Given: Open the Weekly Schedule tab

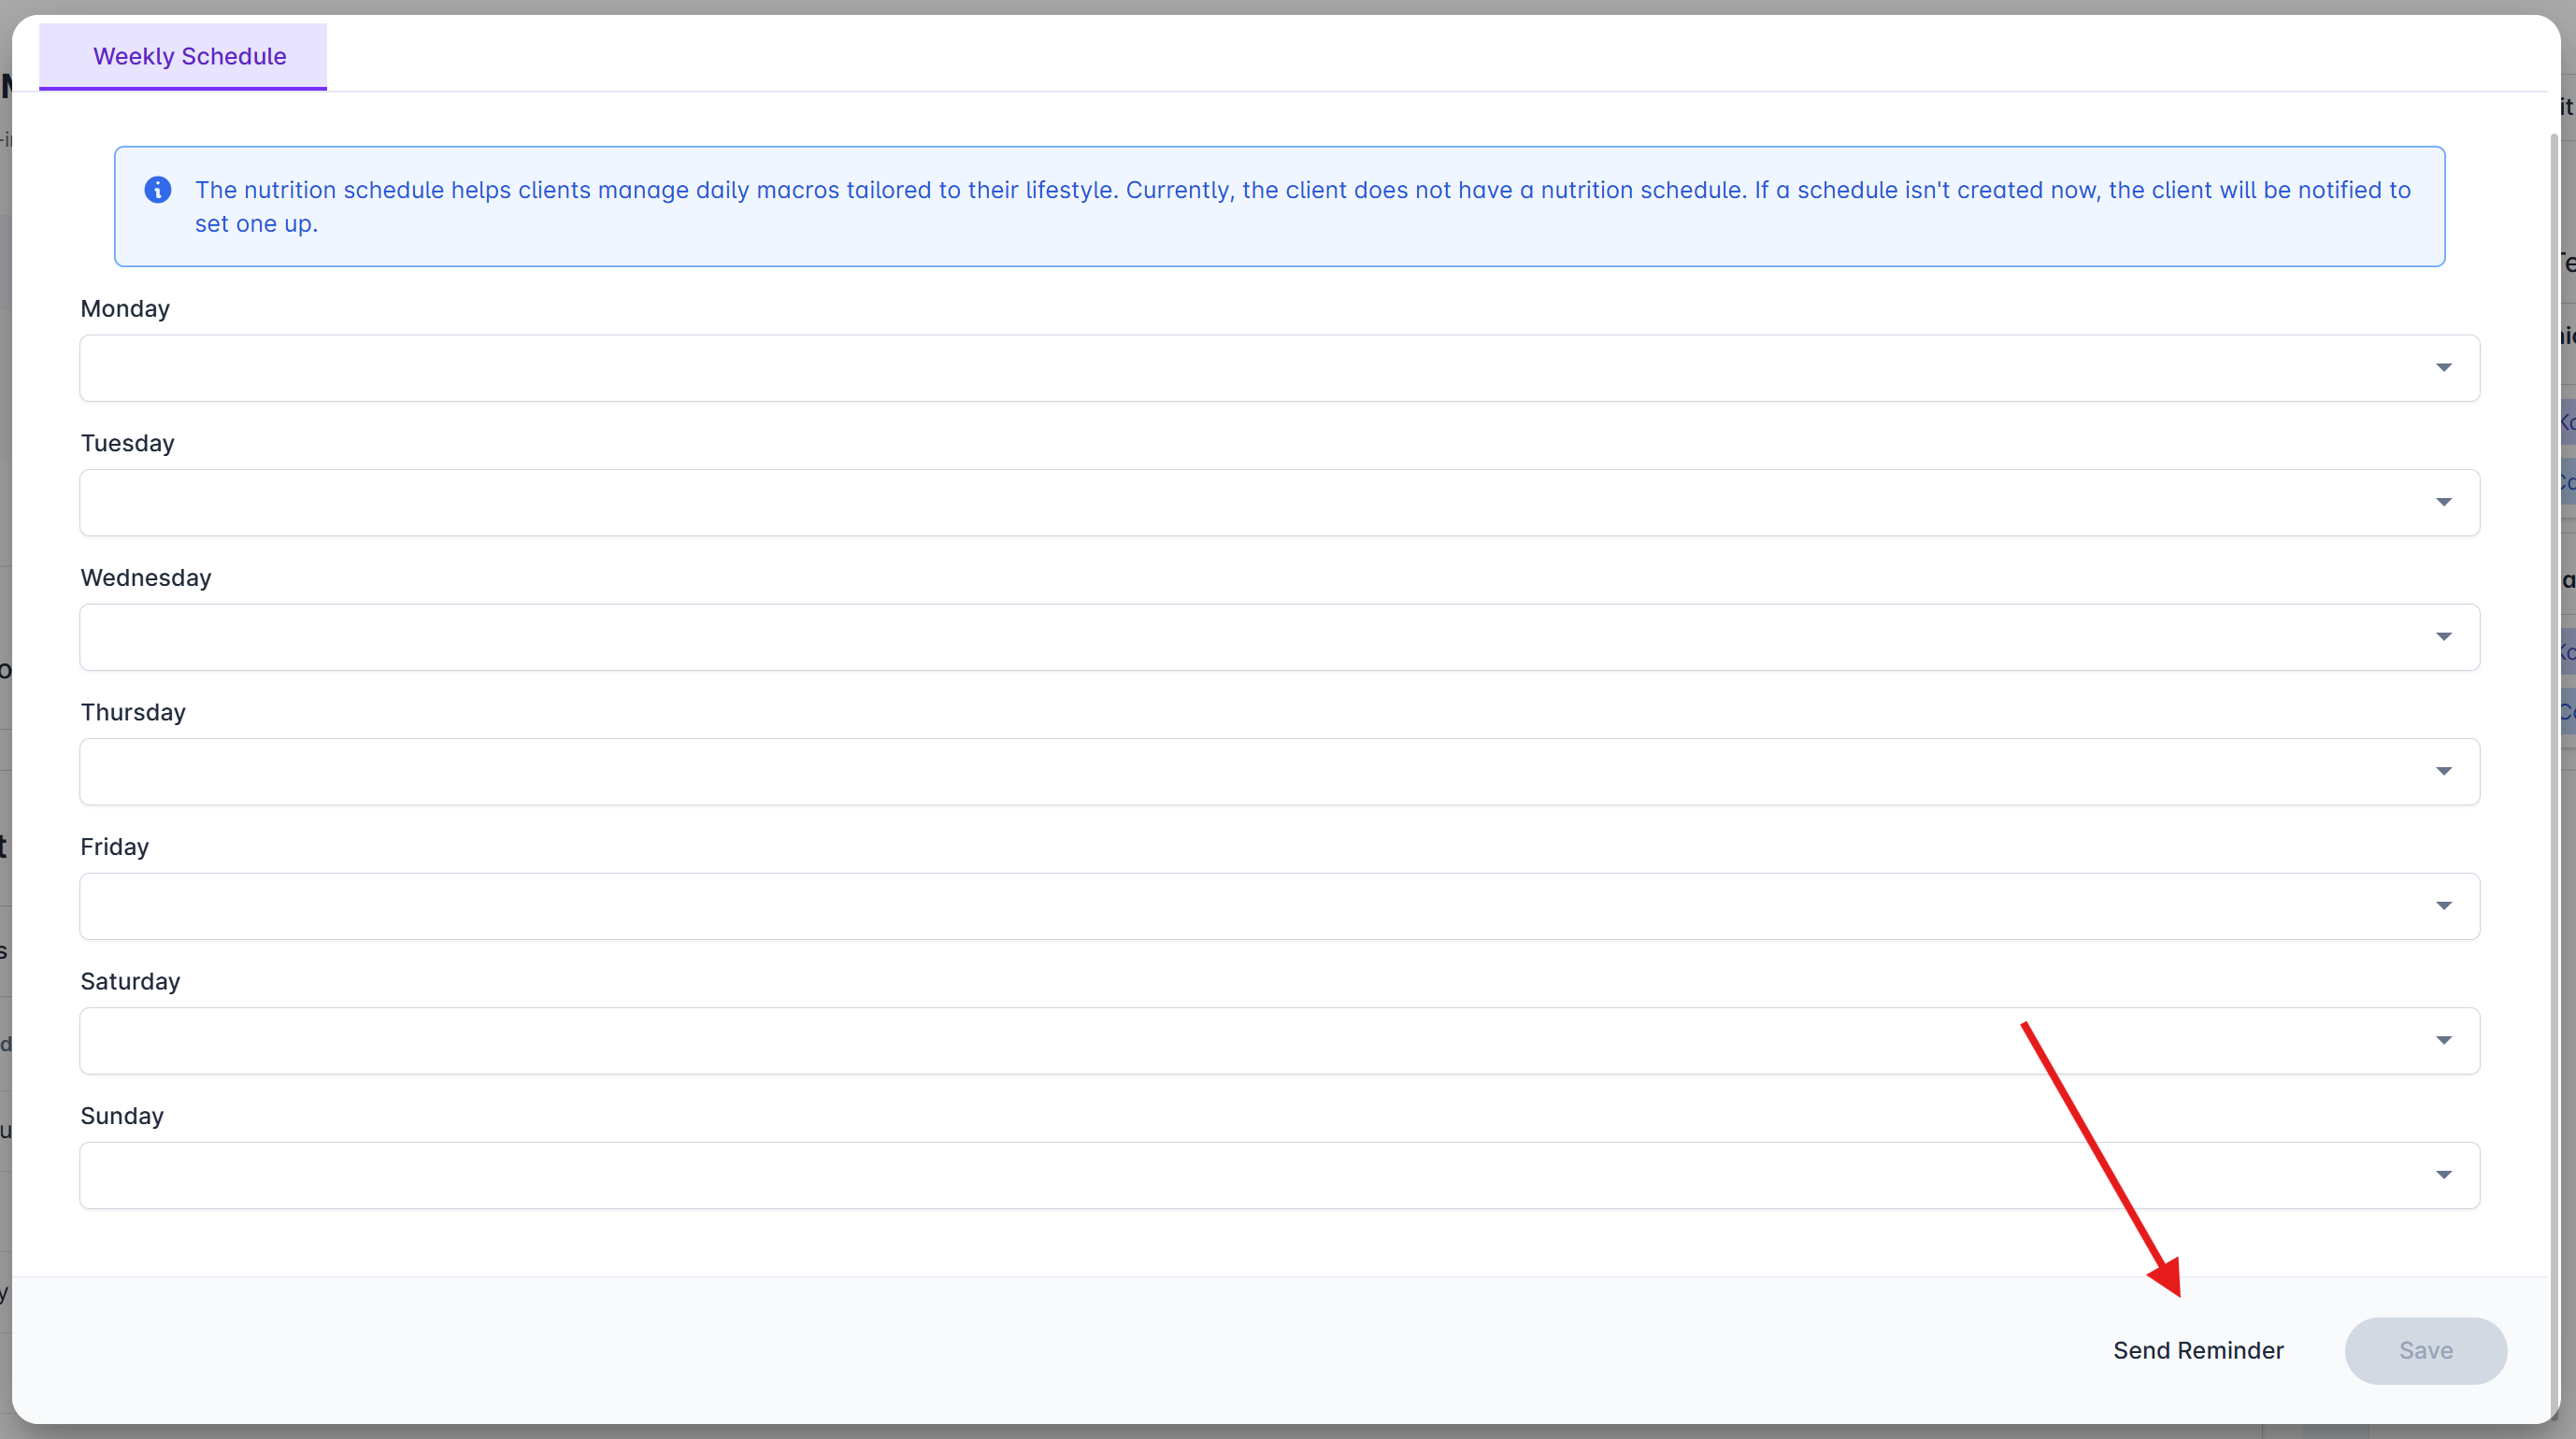Looking at the screenshot, I should point(183,56).
